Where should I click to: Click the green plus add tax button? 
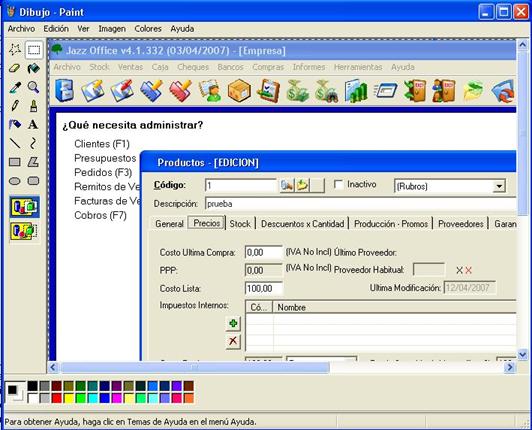coord(233,323)
